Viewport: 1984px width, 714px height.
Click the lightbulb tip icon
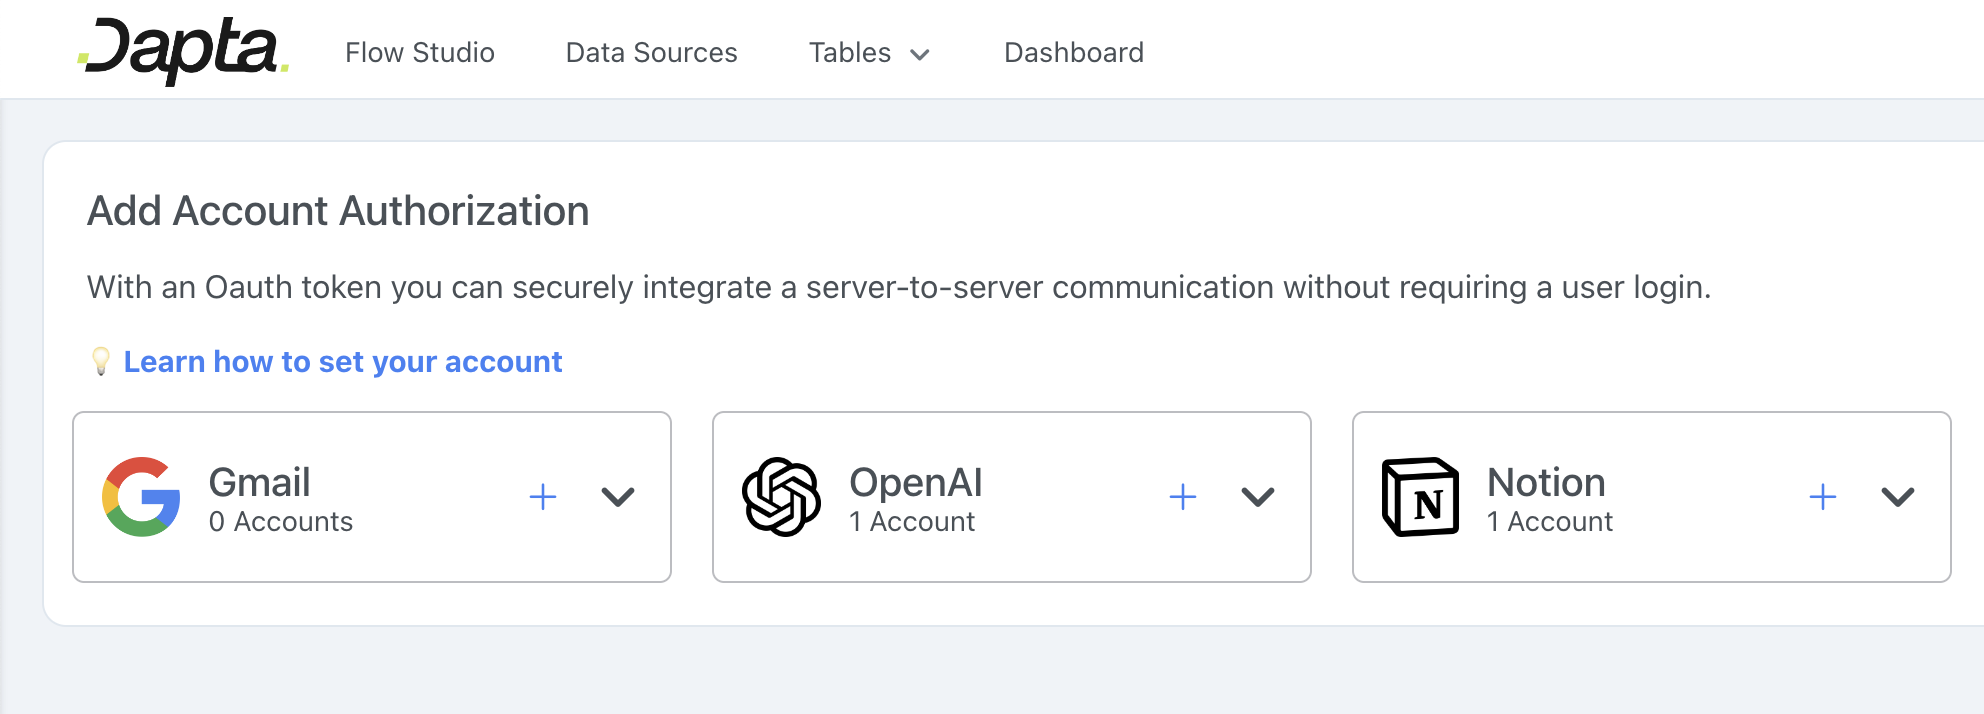tap(101, 361)
